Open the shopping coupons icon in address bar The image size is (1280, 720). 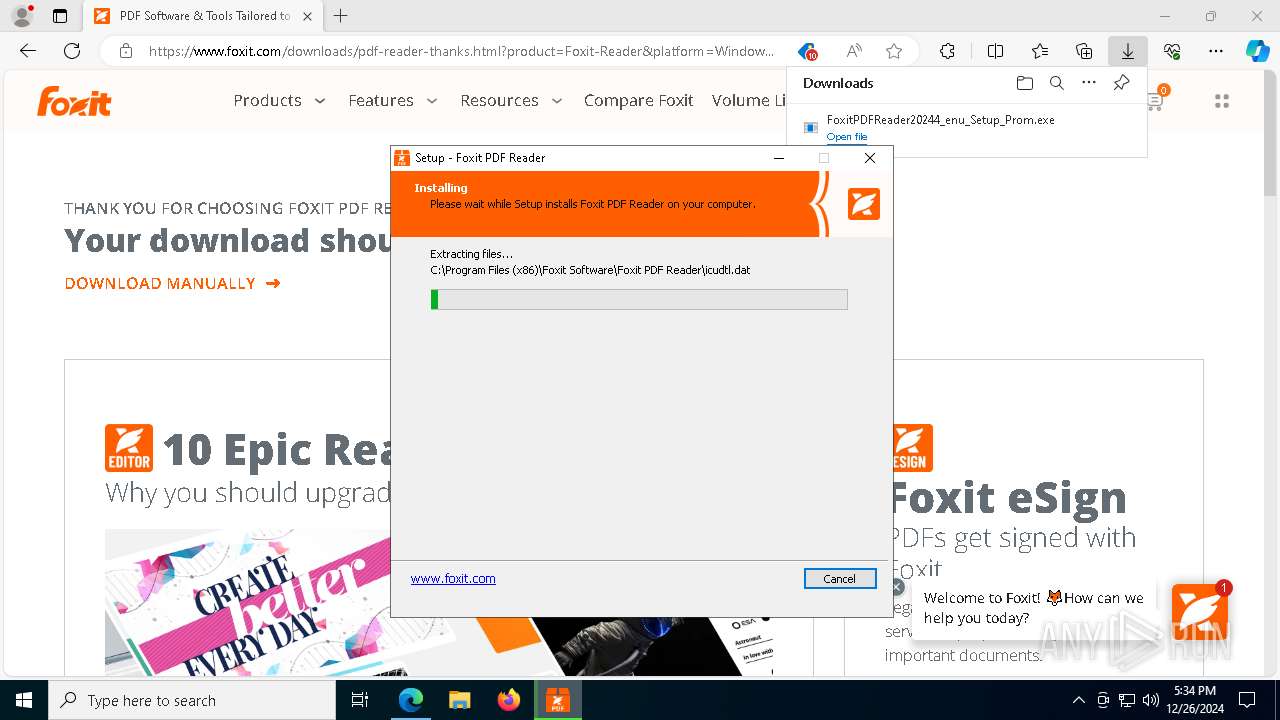[x=807, y=51]
